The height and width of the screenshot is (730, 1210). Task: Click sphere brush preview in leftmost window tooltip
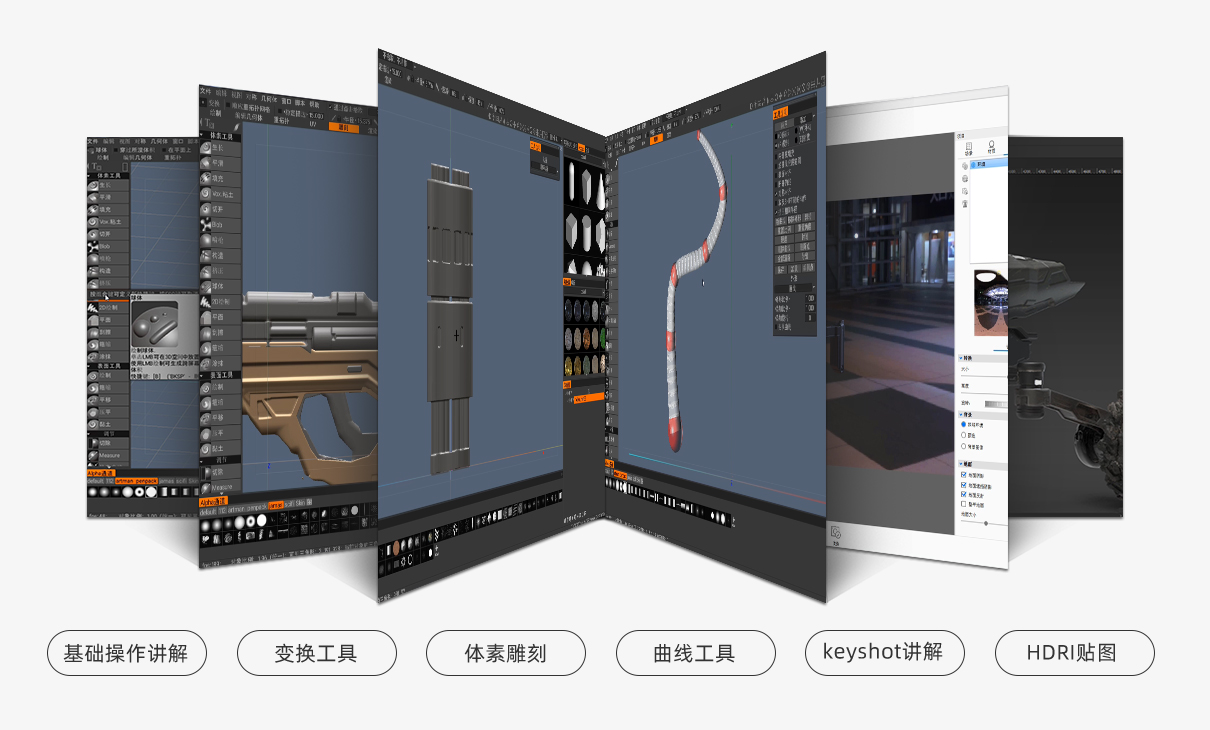coord(154,326)
